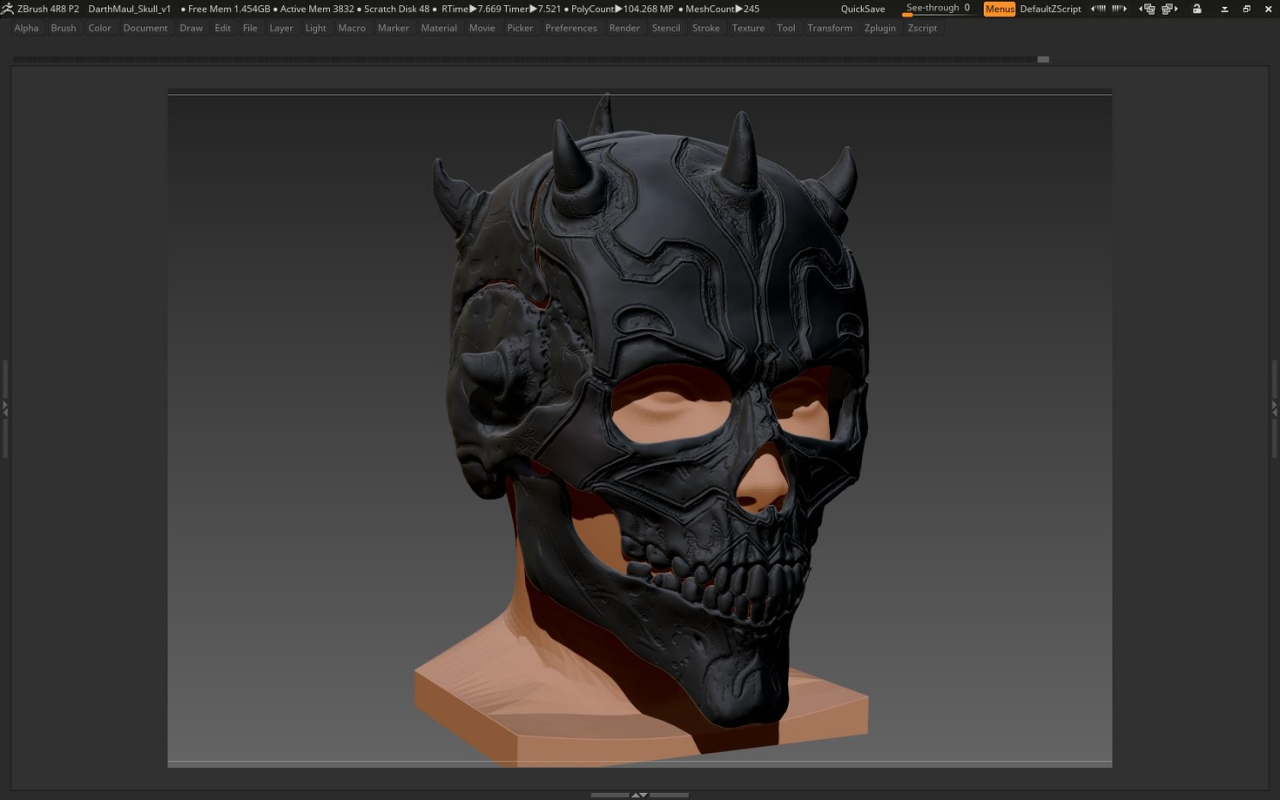Viewport: 1280px width, 800px height.
Task: Load next UI colors arrow icon
Action: pos(1119,9)
